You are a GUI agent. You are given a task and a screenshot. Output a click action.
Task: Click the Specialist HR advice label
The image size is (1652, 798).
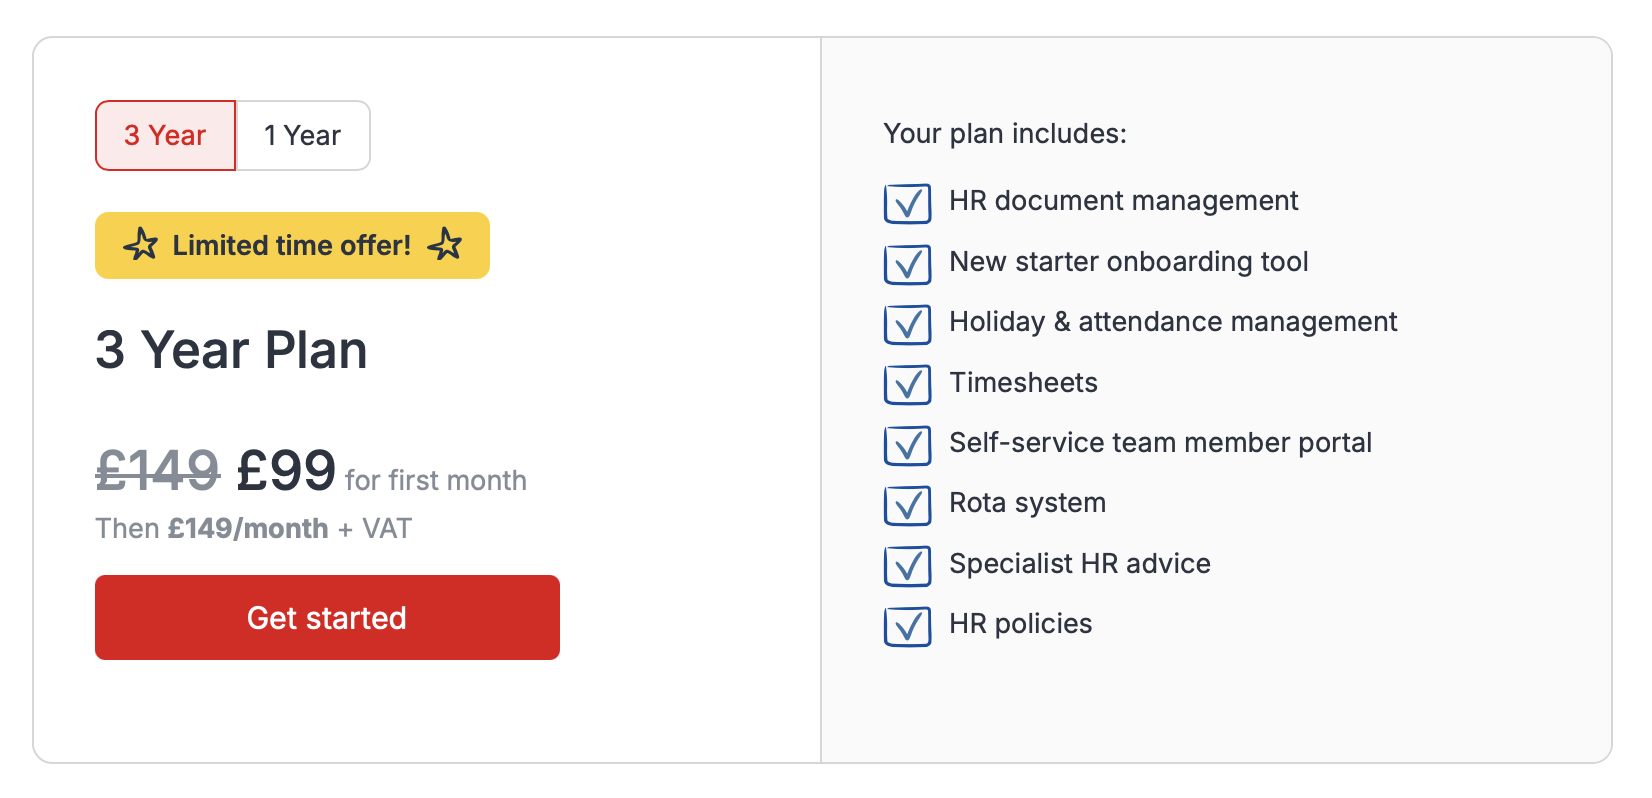pyautogui.click(x=1079, y=564)
